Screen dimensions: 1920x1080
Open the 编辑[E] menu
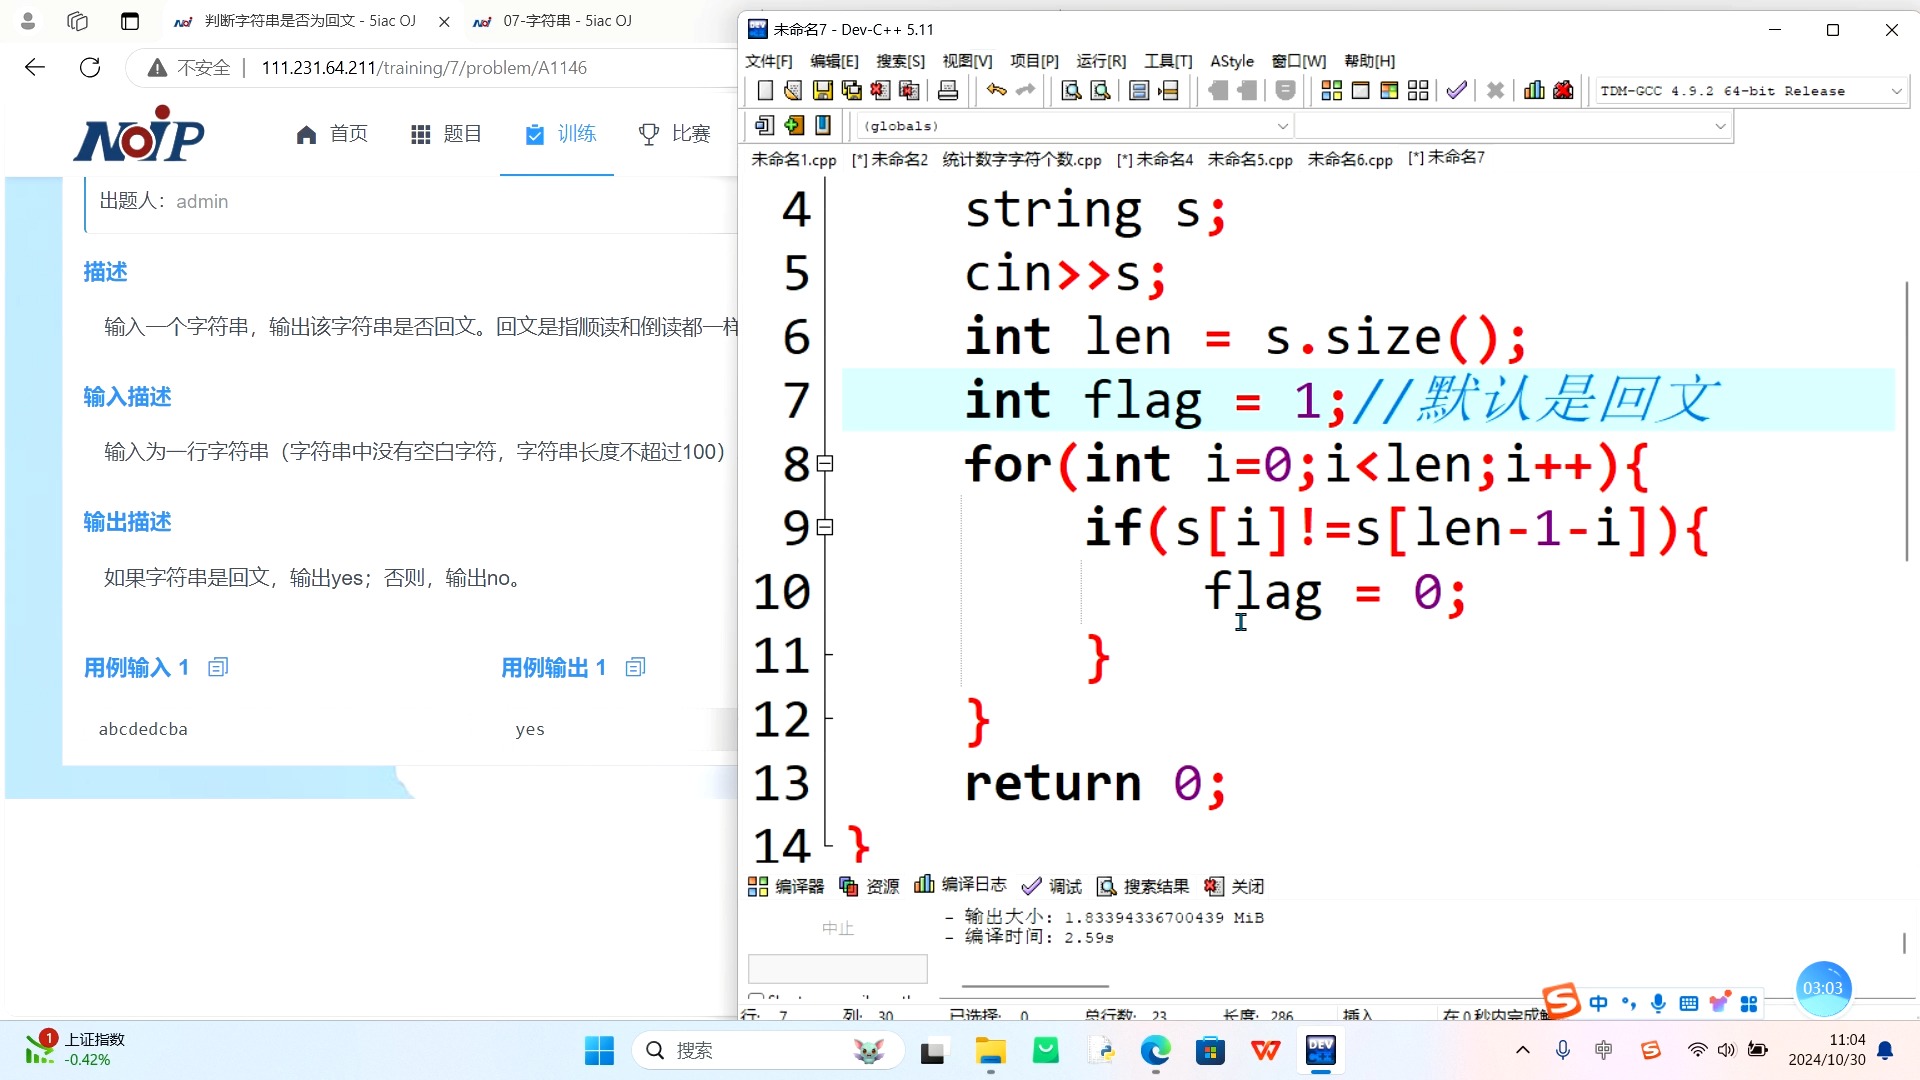click(x=834, y=61)
